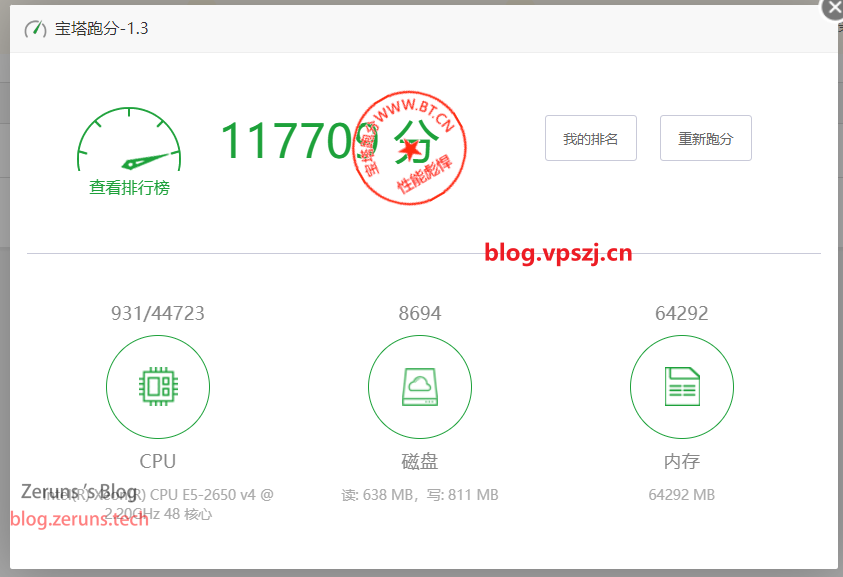Viewport: 843px width, 577px height.
Task: Click the 宝塔跑分-1.3 dialog title
Action: point(102,28)
